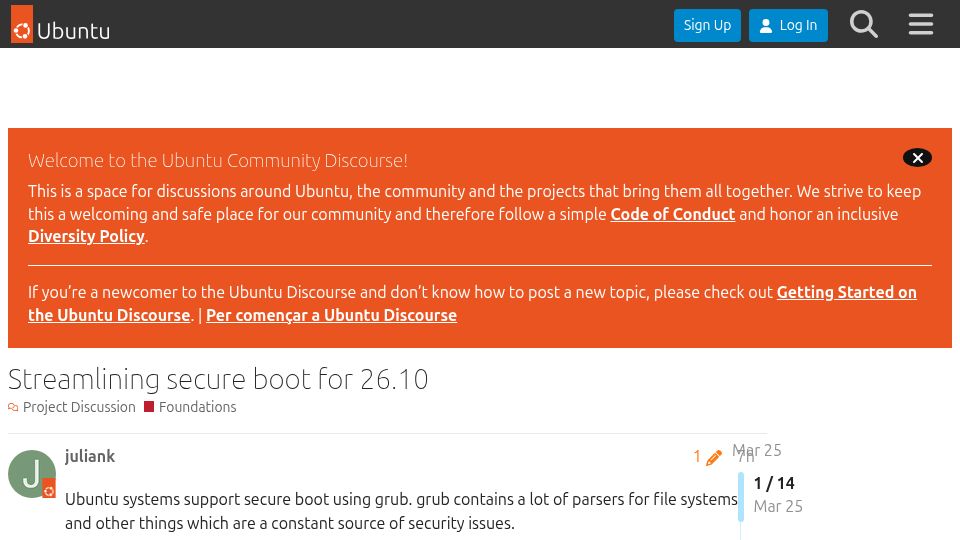This screenshot has width=960, height=540.
Task: Click the Mar 25 date below the 1 / 14 counter
Action: point(778,506)
